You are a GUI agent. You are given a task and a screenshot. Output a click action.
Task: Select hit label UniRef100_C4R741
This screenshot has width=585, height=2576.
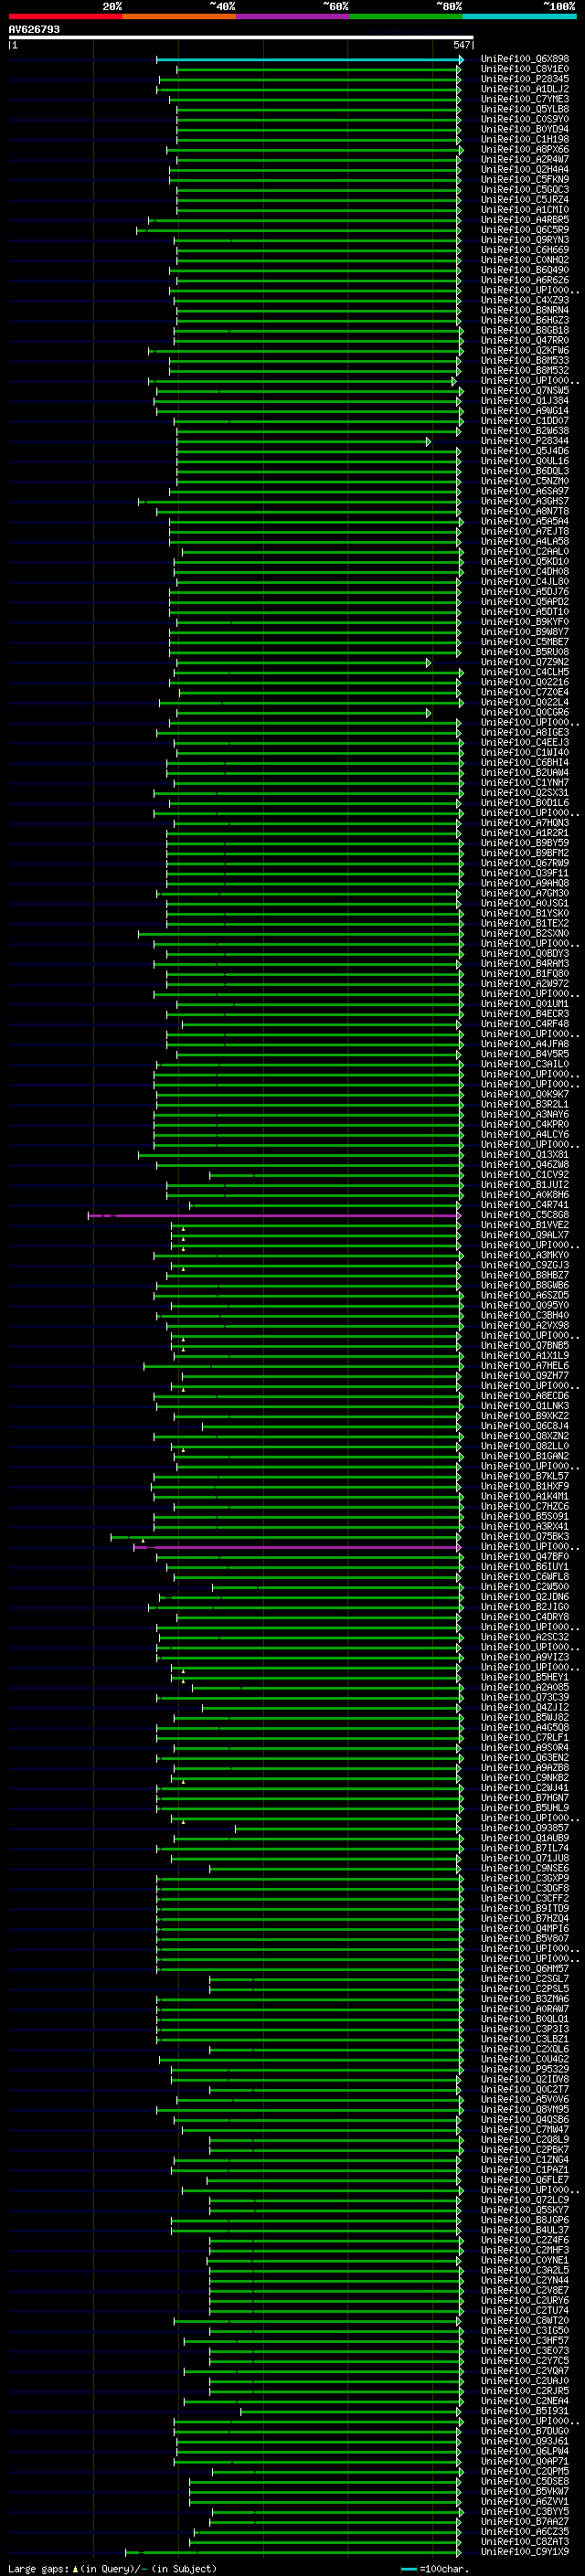click(525, 1205)
